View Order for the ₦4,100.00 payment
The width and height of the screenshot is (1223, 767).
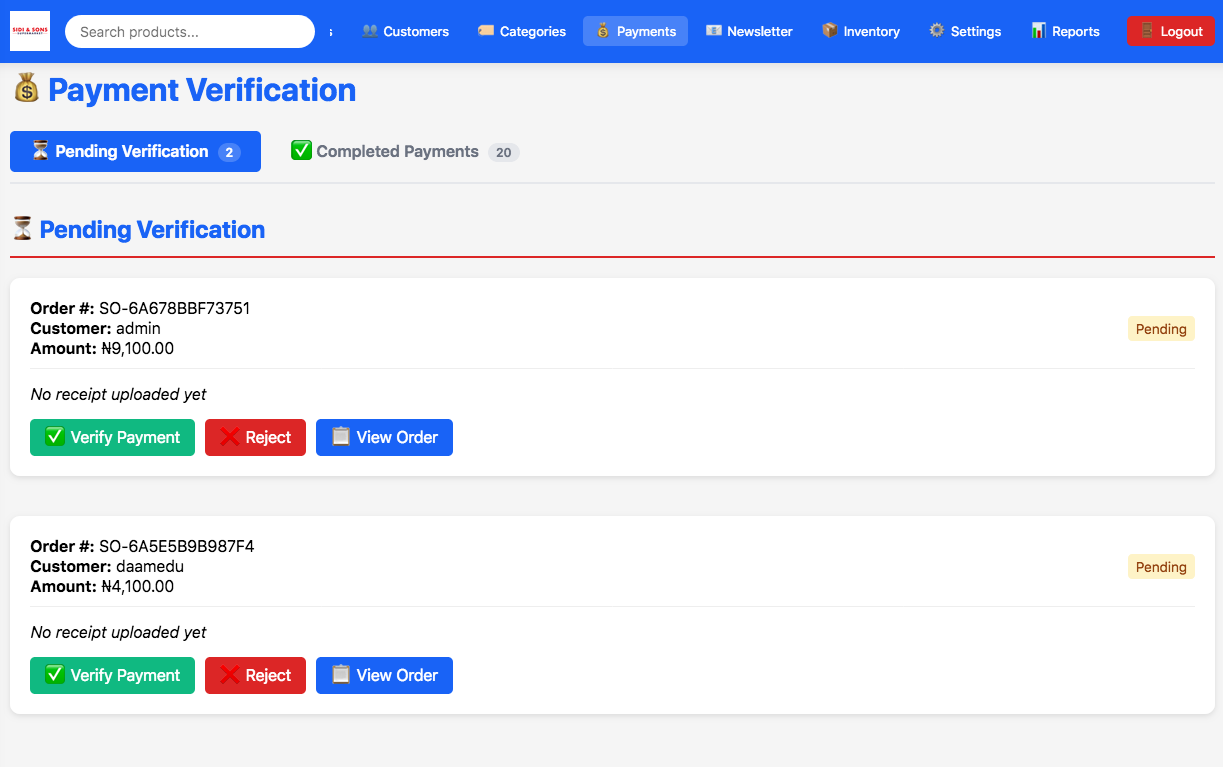(x=384, y=675)
